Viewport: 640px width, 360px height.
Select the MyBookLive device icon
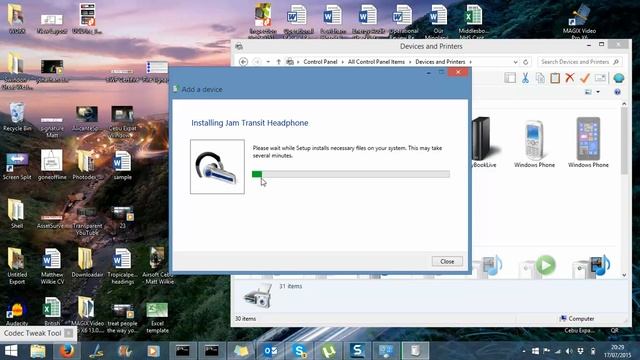483,142
